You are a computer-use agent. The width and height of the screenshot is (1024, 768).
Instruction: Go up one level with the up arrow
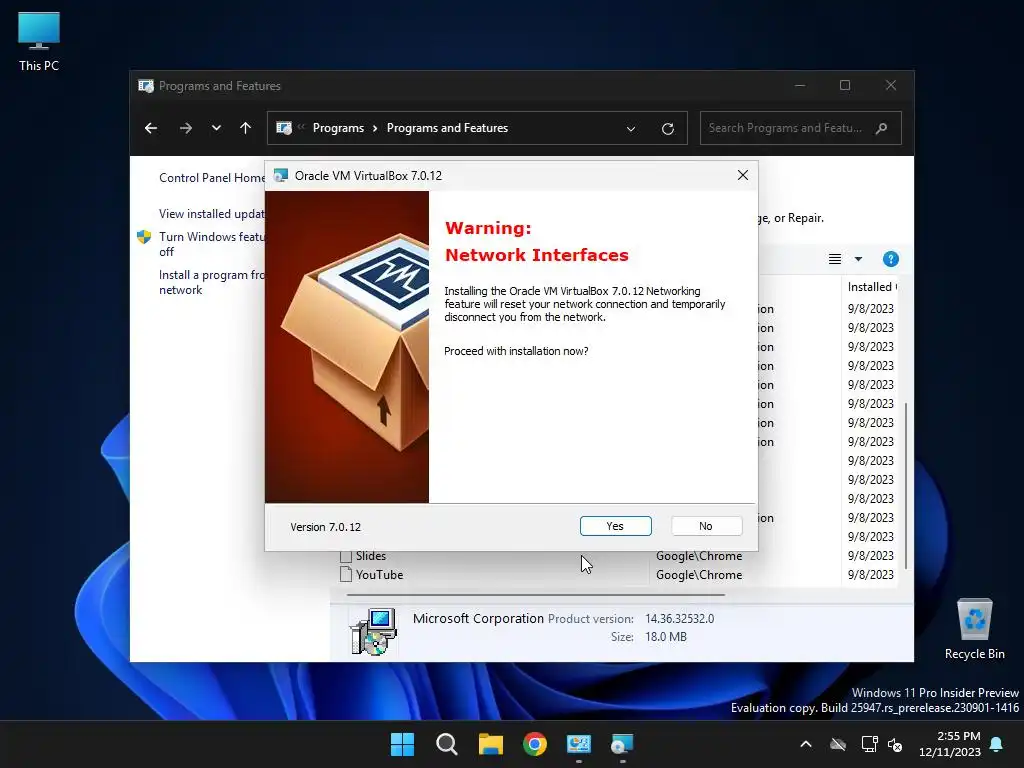tap(246, 128)
